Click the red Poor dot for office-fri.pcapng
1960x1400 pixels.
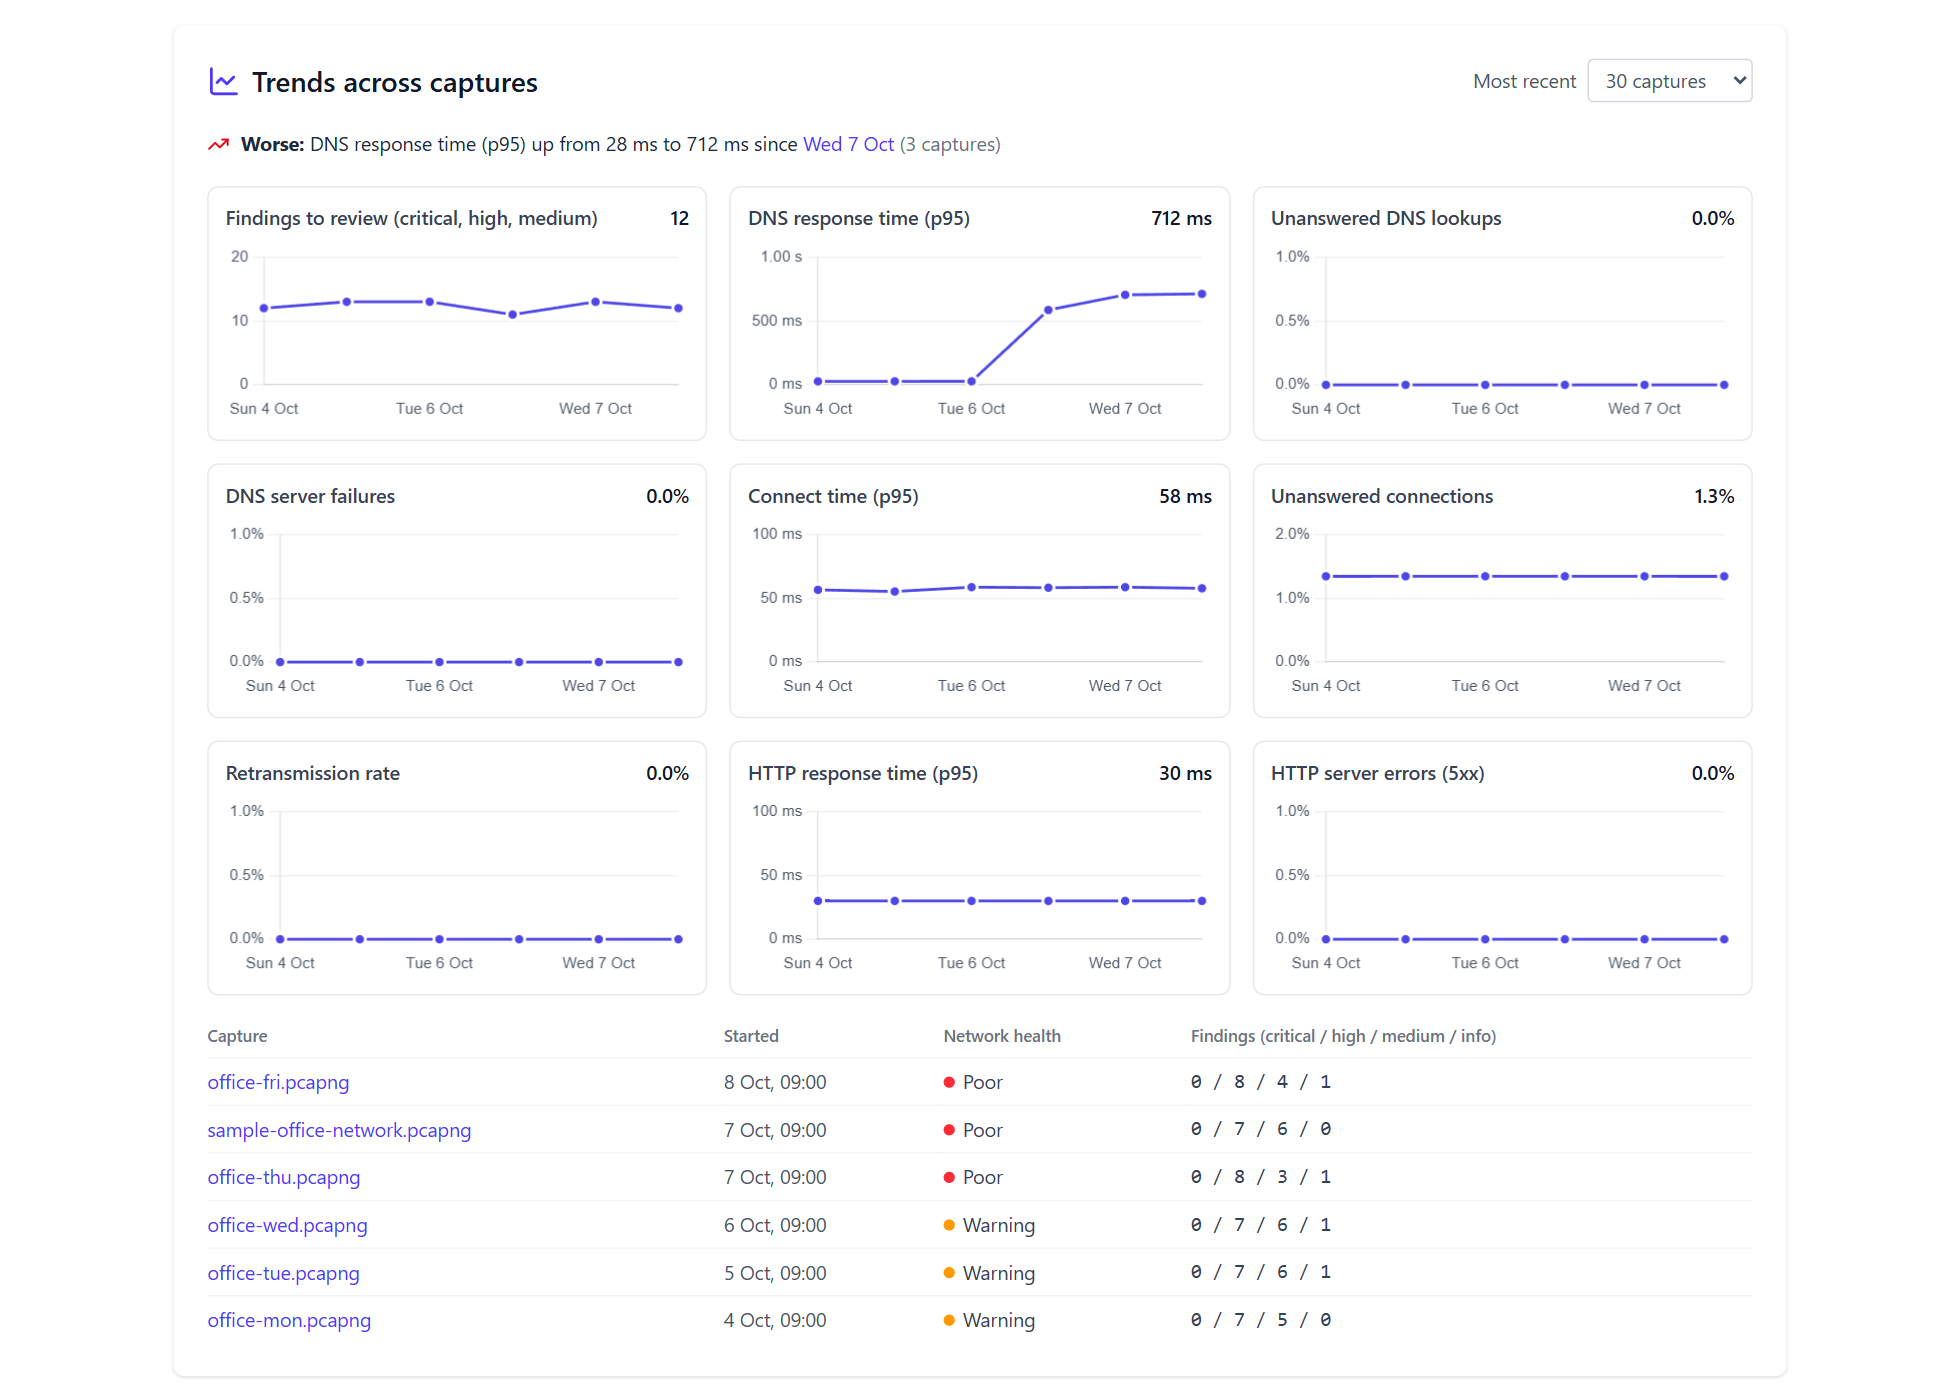click(949, 1082)
